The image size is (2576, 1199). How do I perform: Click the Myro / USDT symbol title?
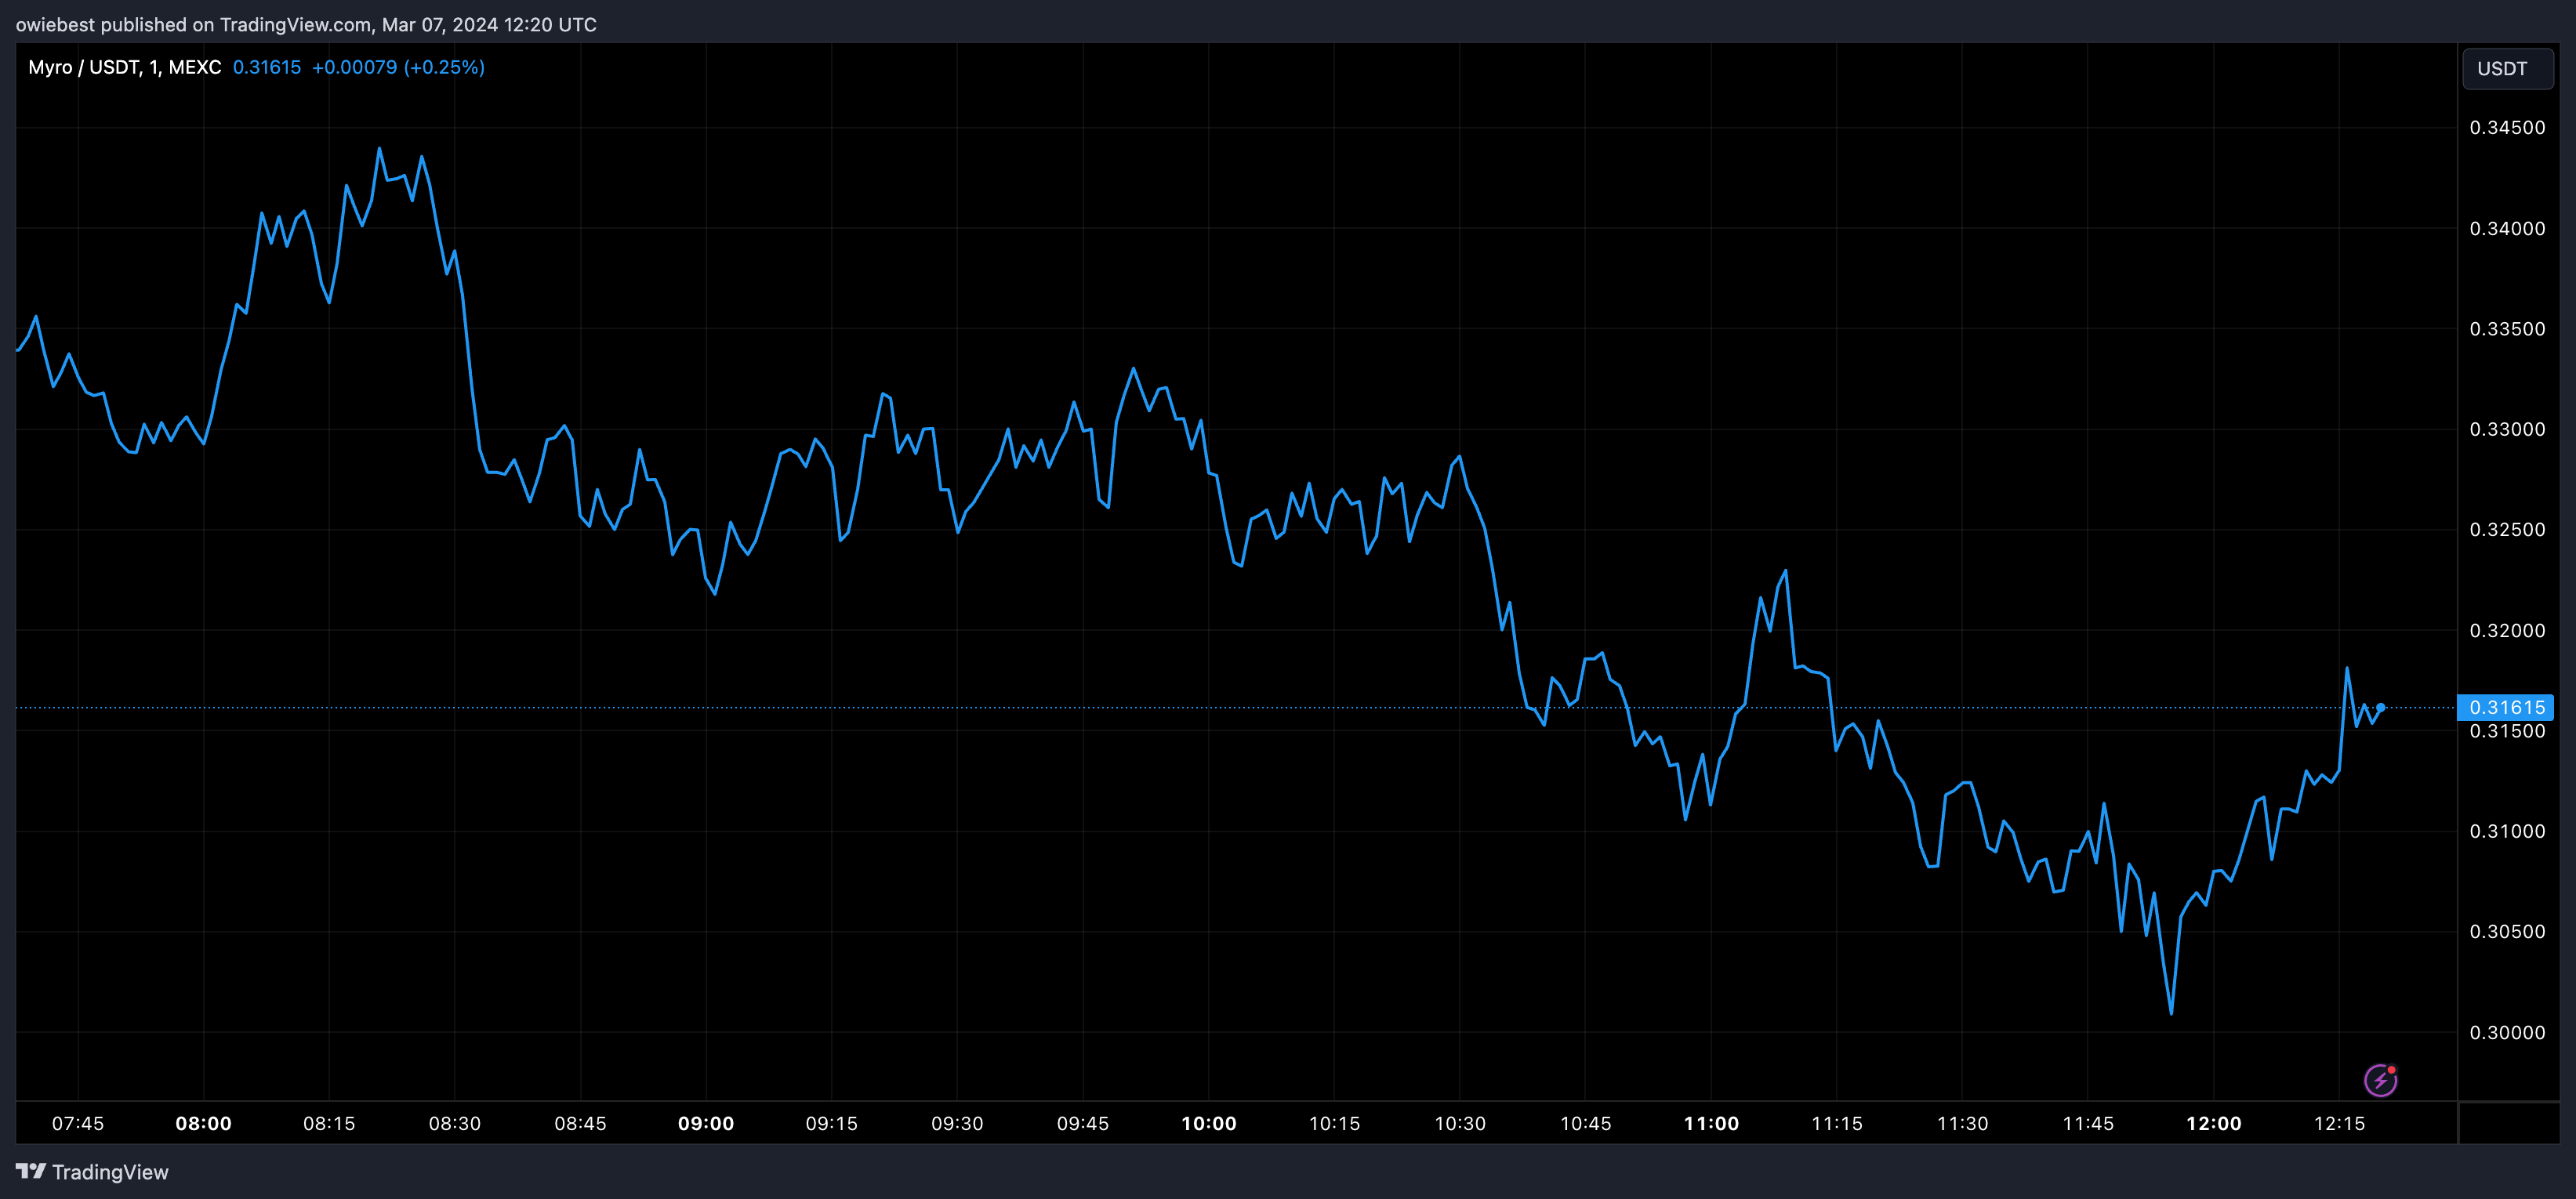tap(84, 67)
